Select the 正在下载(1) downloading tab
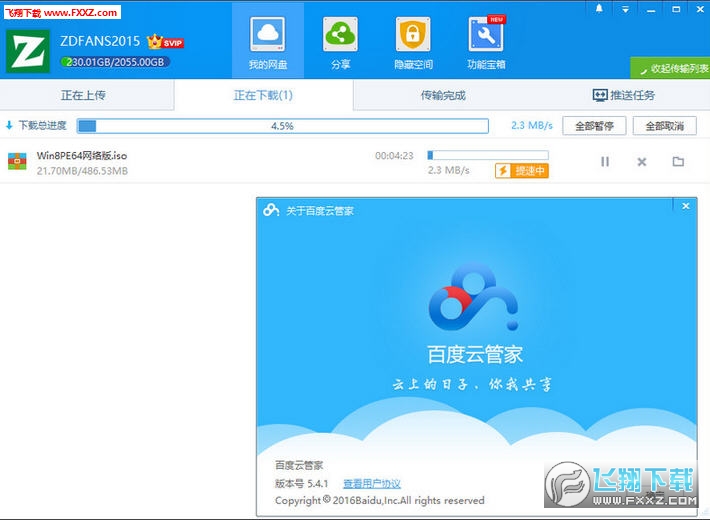 click(x=263, y=96)
